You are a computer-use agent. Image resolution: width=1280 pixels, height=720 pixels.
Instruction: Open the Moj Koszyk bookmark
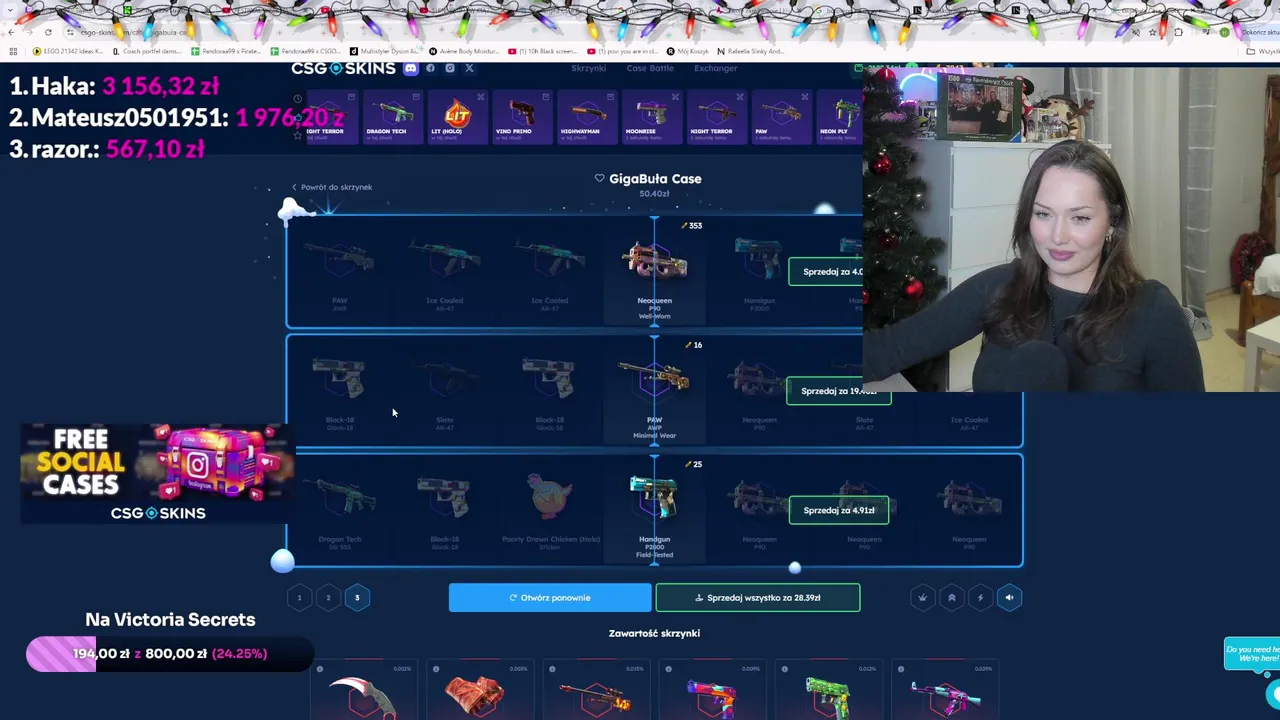pyautogui.click(x=687, y=51)
